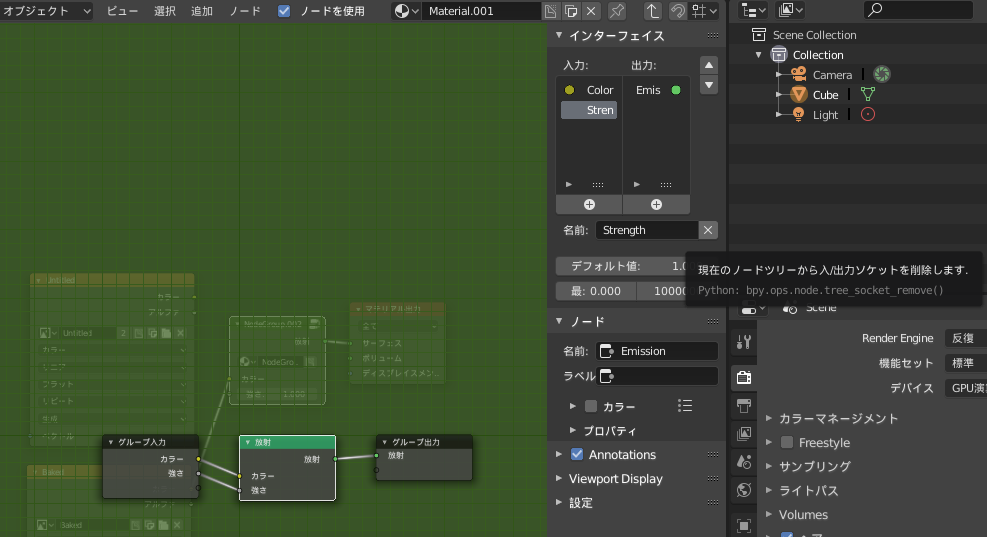Open the snap node element dropdown
The height and width of the screenshot is (537, 987).
[704, 11]
